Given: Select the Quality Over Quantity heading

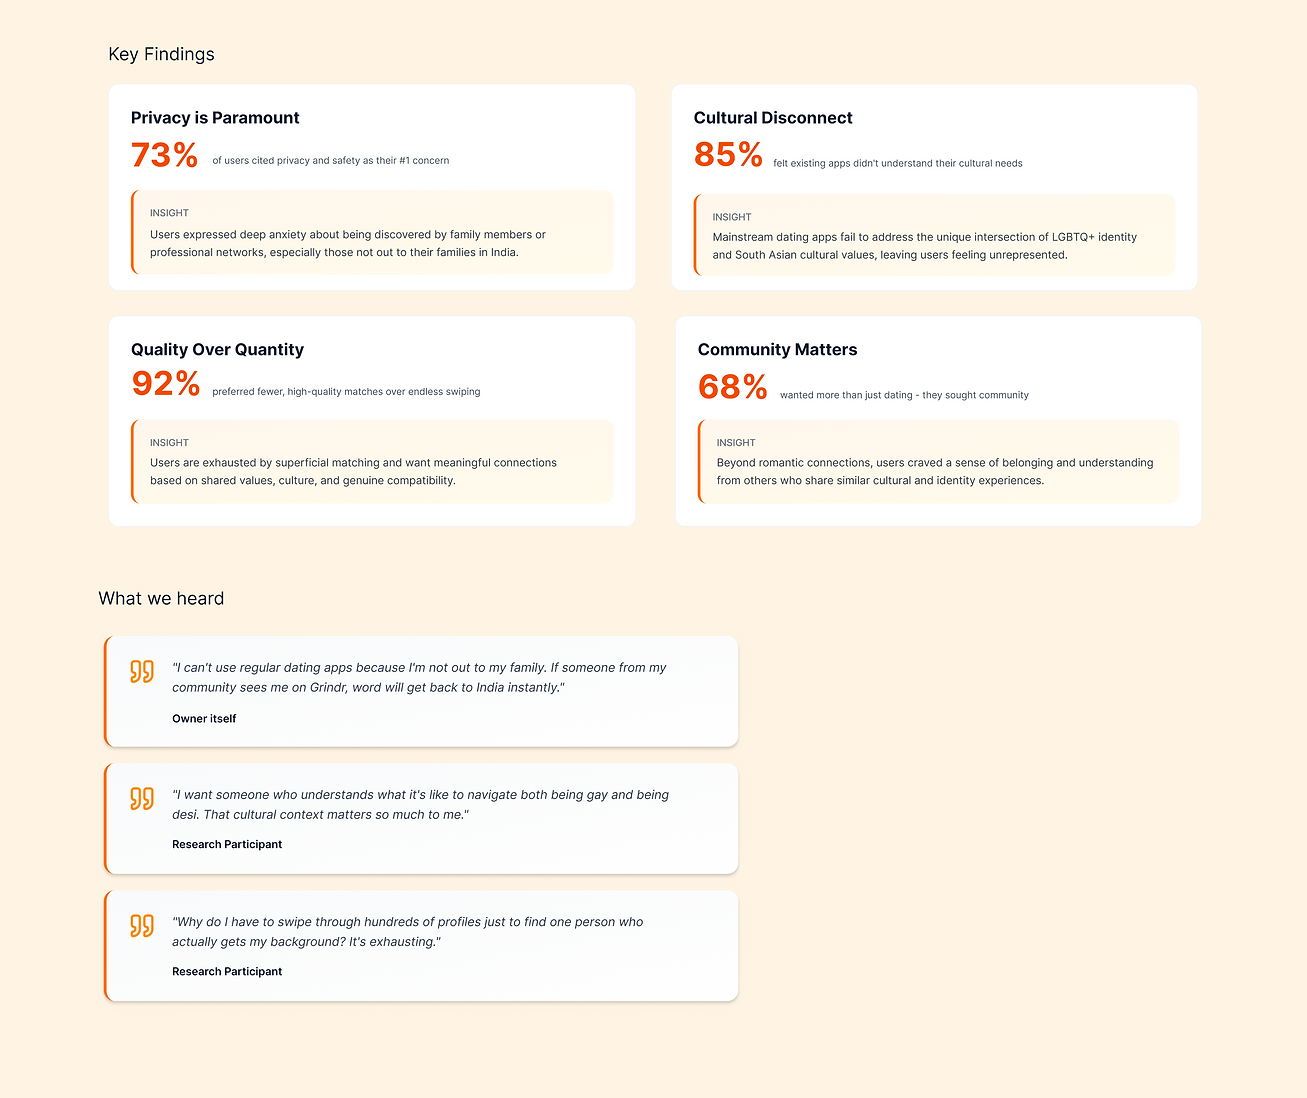Looking at the screenshot, I should coord(217,349).
